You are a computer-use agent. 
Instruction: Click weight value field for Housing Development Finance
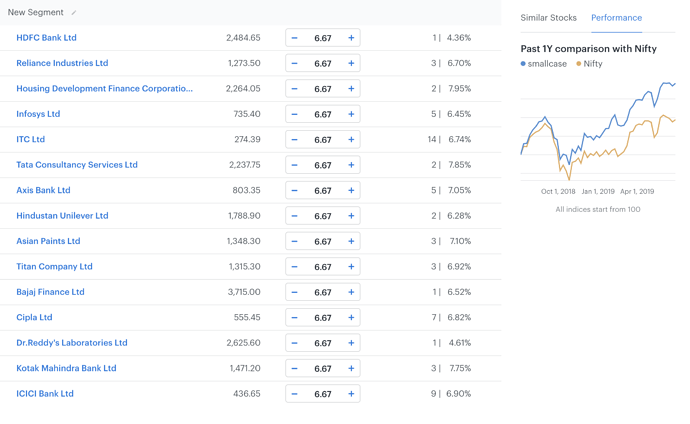click(x=322, y=89)
